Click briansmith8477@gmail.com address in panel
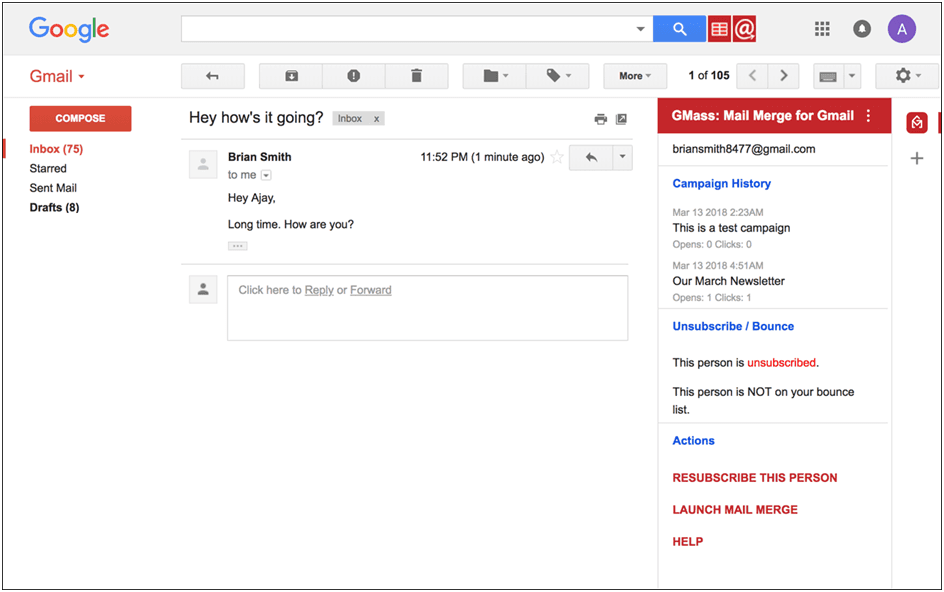 click(x=744, y=149)
